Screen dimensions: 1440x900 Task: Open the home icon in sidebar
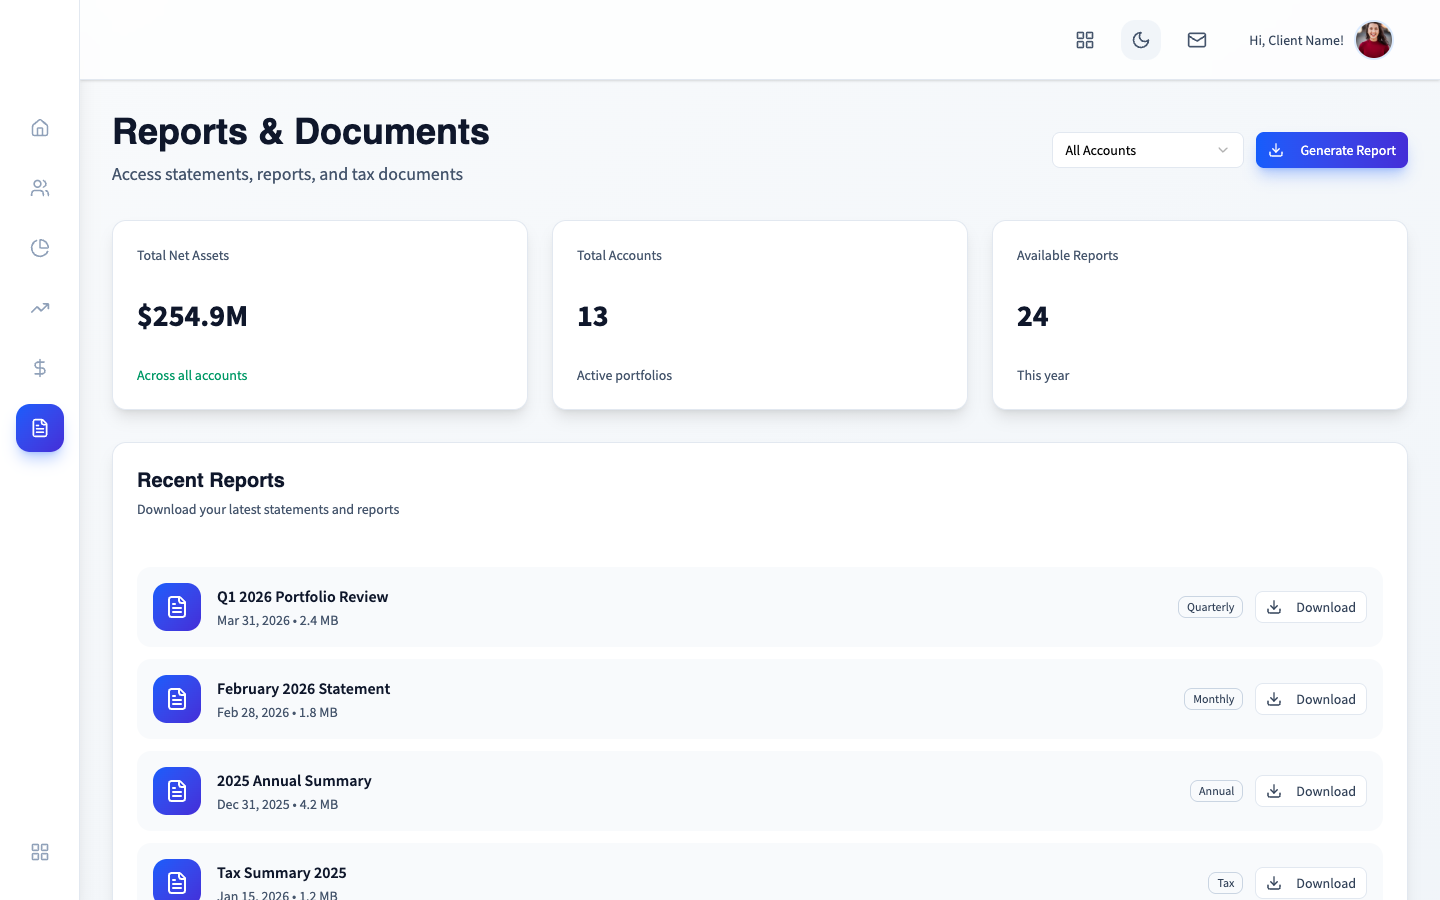40,128
